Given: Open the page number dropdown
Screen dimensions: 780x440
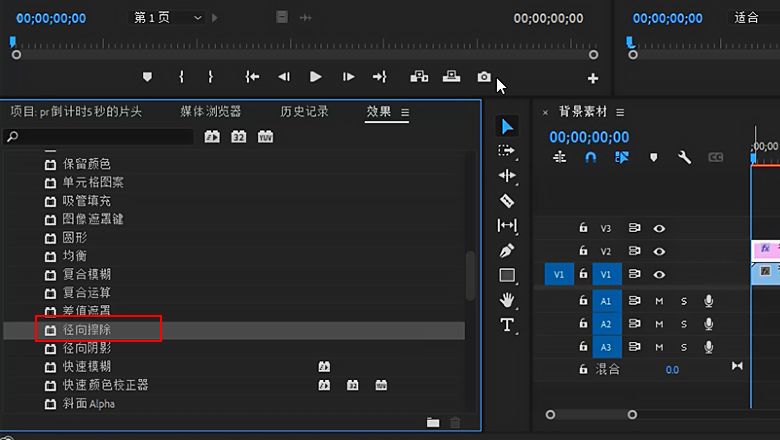Looking at the screenshot, I should click(x=167, y=18).
